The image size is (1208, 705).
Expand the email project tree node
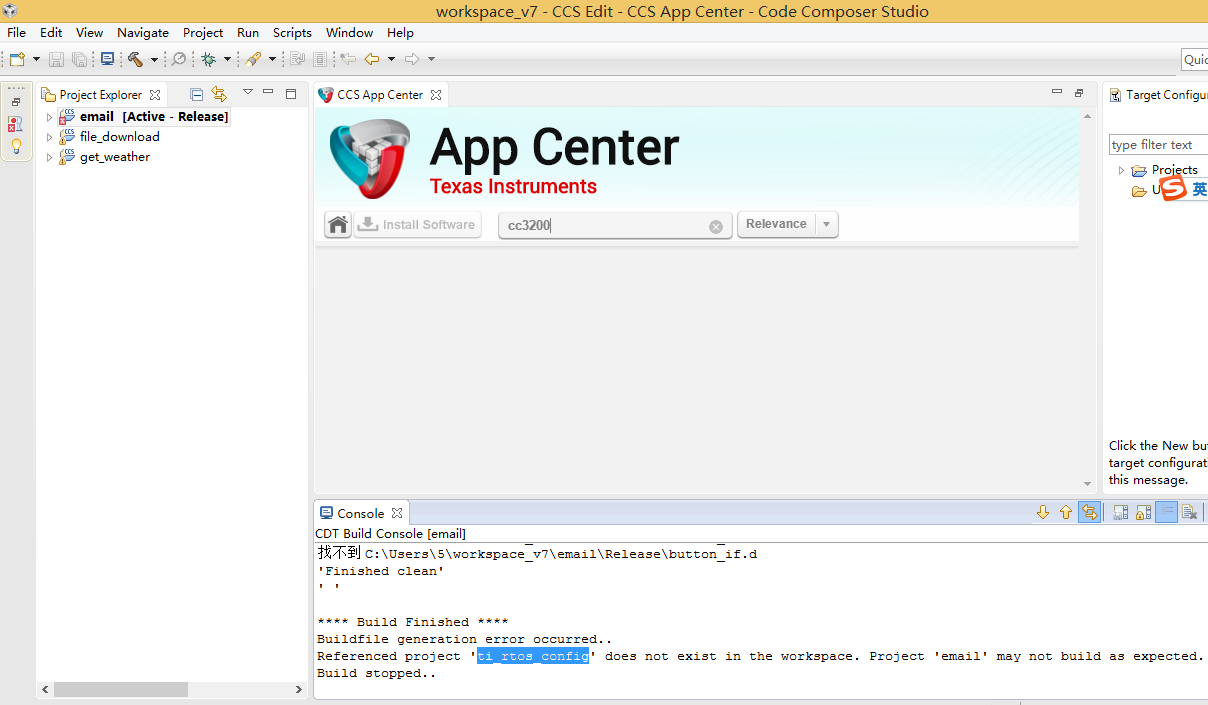(x=49, y=117)
